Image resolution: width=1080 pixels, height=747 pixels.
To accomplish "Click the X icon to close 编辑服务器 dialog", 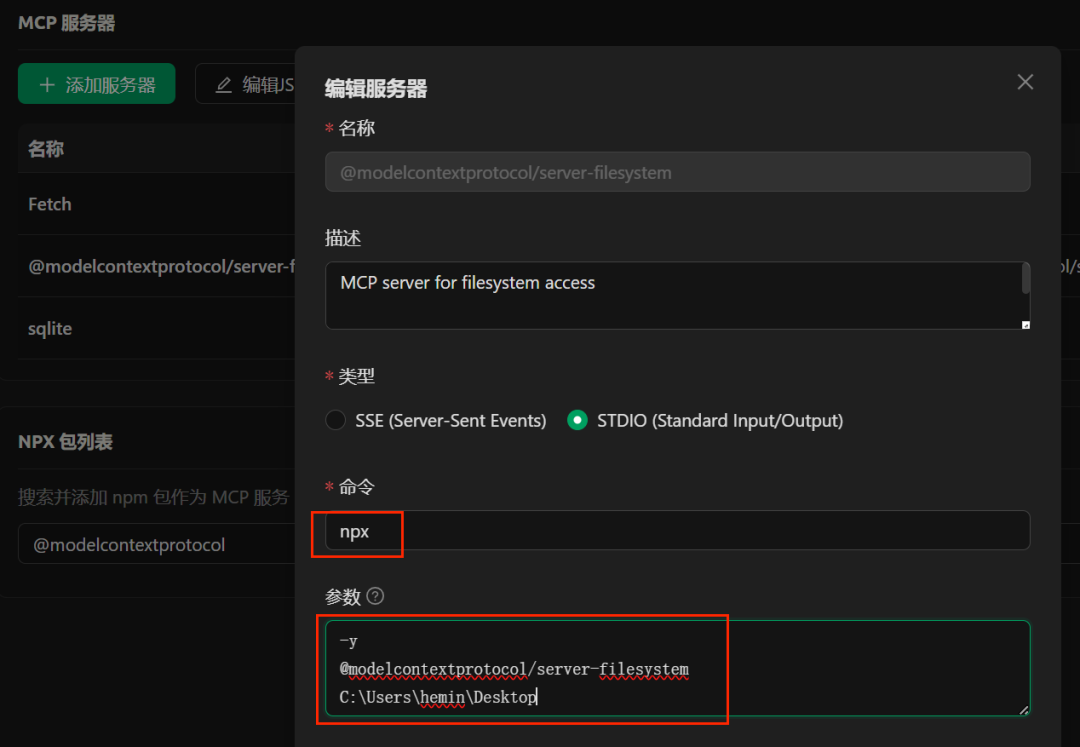I will pos(1025,82).
